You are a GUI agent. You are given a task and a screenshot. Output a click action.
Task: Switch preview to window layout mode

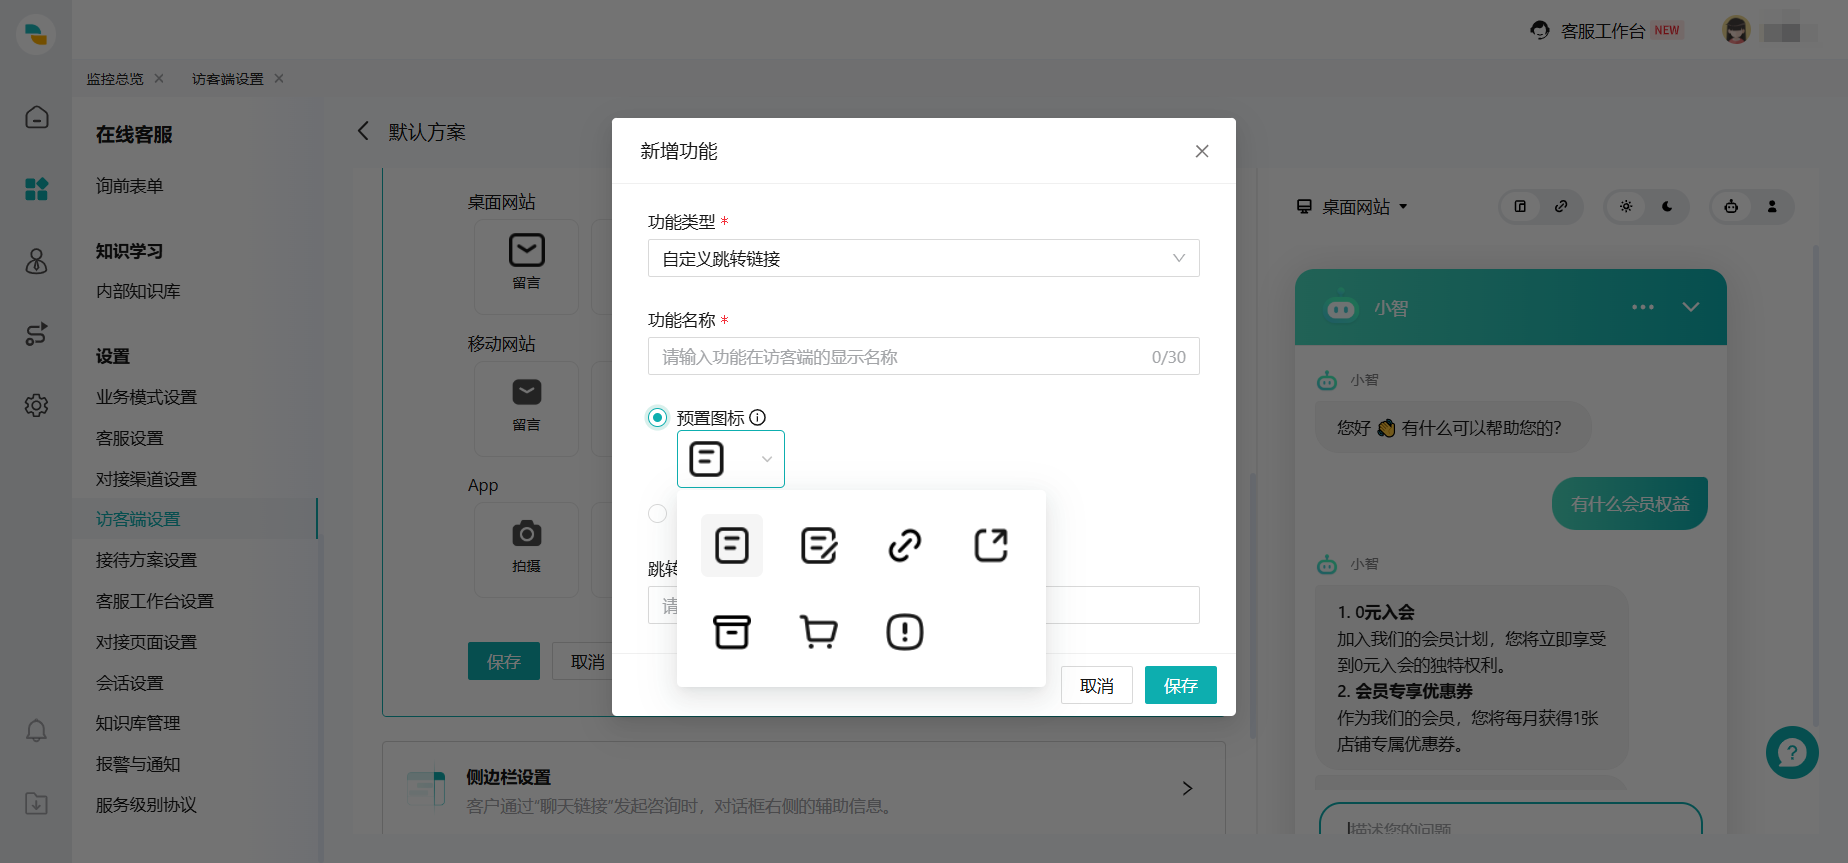pyautogui.click(x=1521, y=206)
